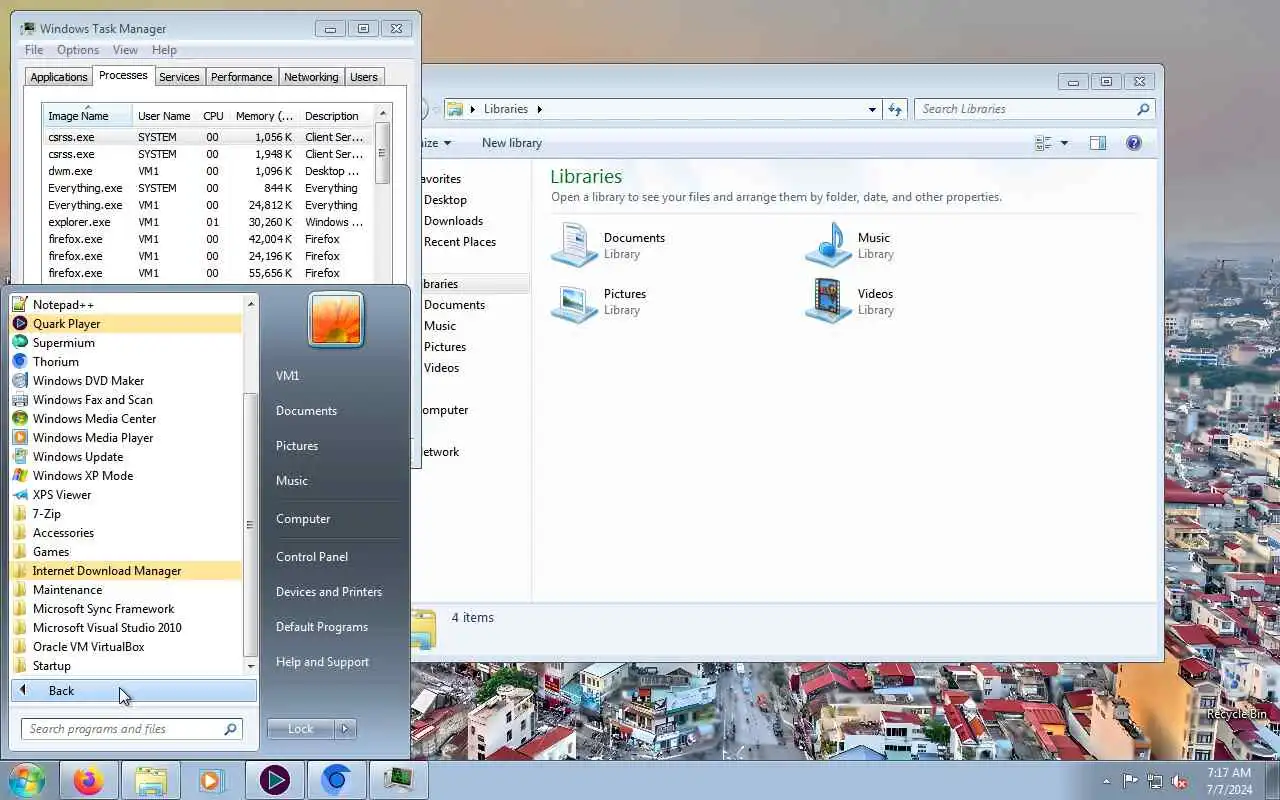
Task: Click the Windows Start orb
Action: pos(27,780)
